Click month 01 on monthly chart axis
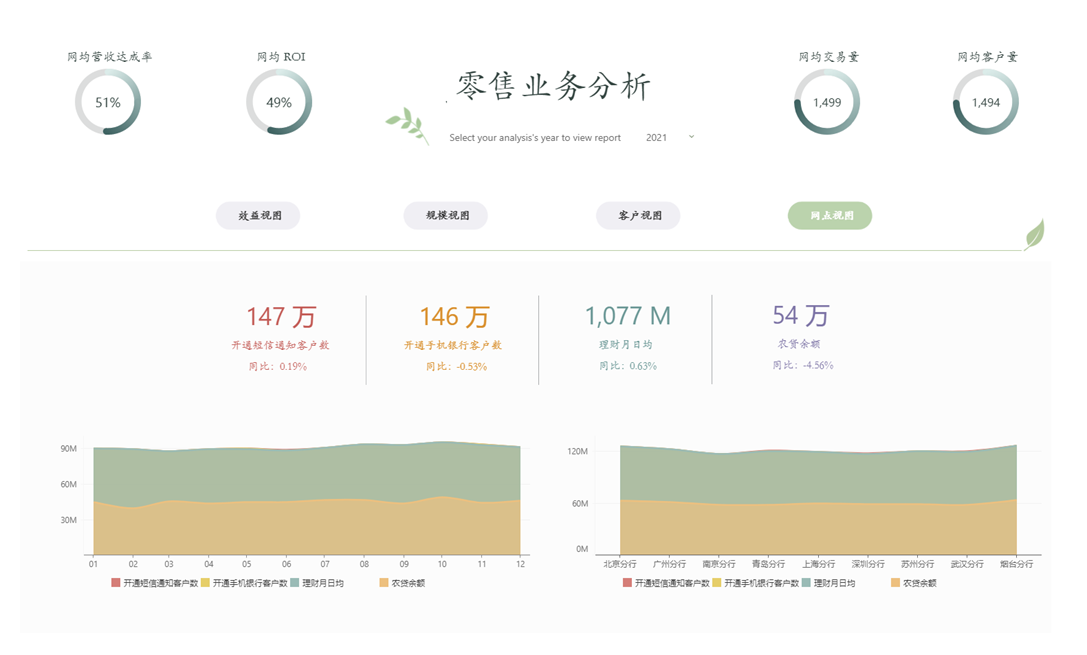The height and width of the screenshot is (655, 1087). point(94,564)
